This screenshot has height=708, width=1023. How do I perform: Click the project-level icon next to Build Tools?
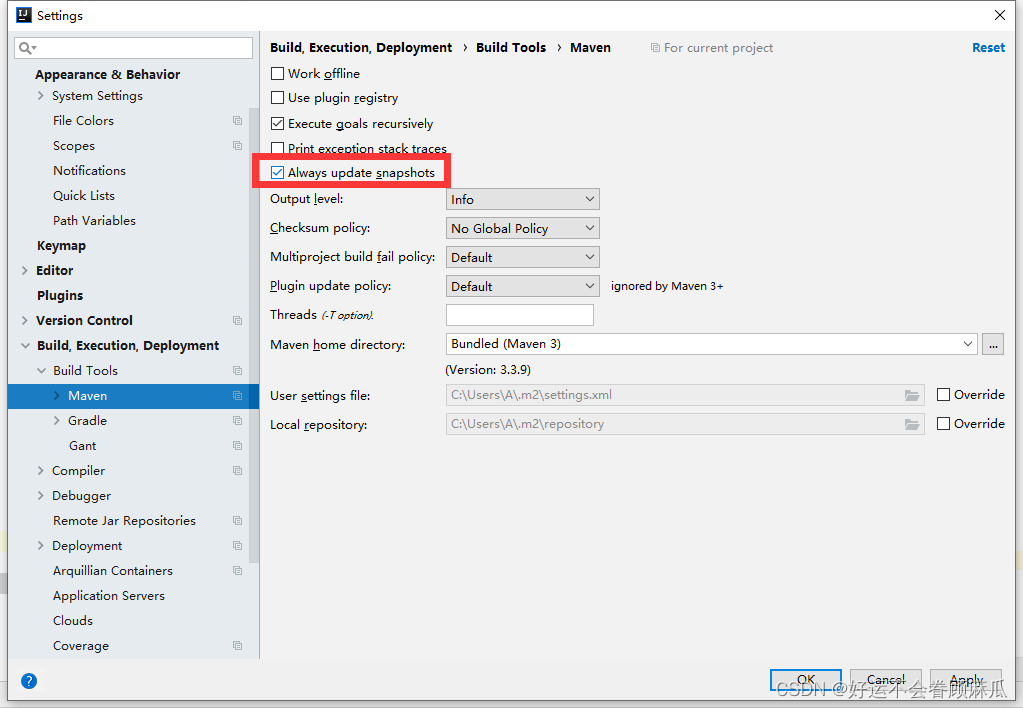[x=237, y=371]
